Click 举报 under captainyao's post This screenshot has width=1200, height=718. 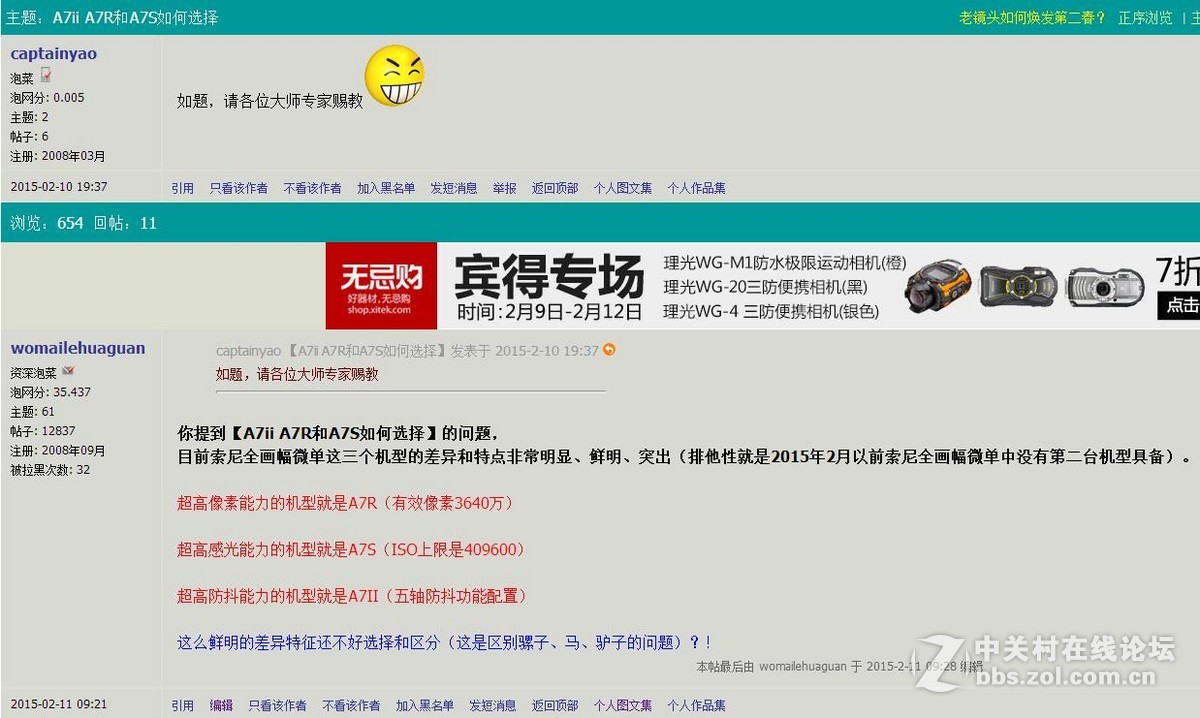[504, 188]
